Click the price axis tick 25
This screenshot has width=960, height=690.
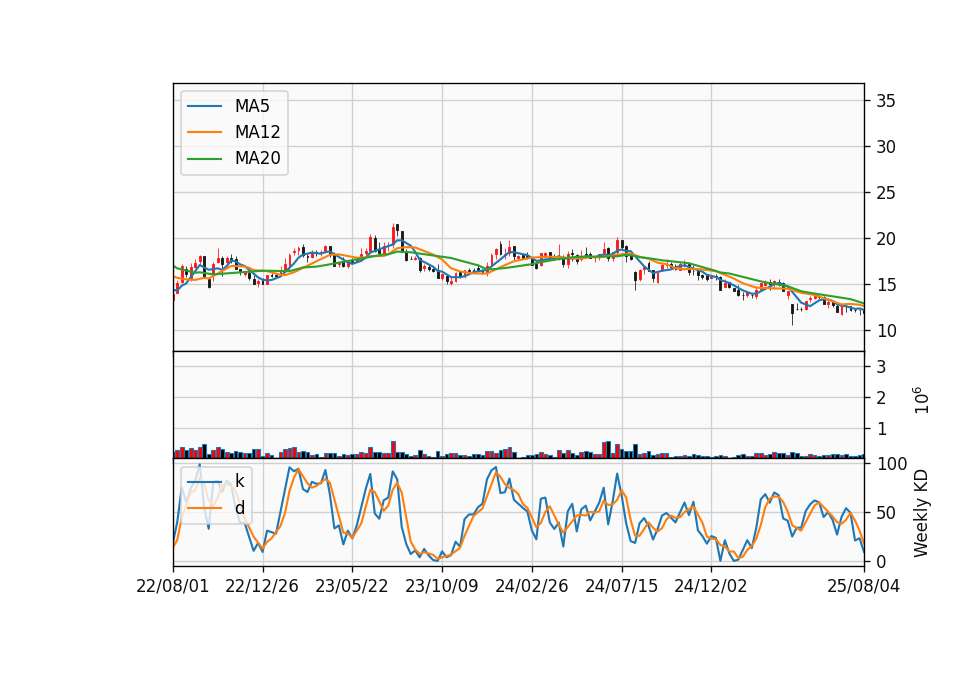point(886,193)
